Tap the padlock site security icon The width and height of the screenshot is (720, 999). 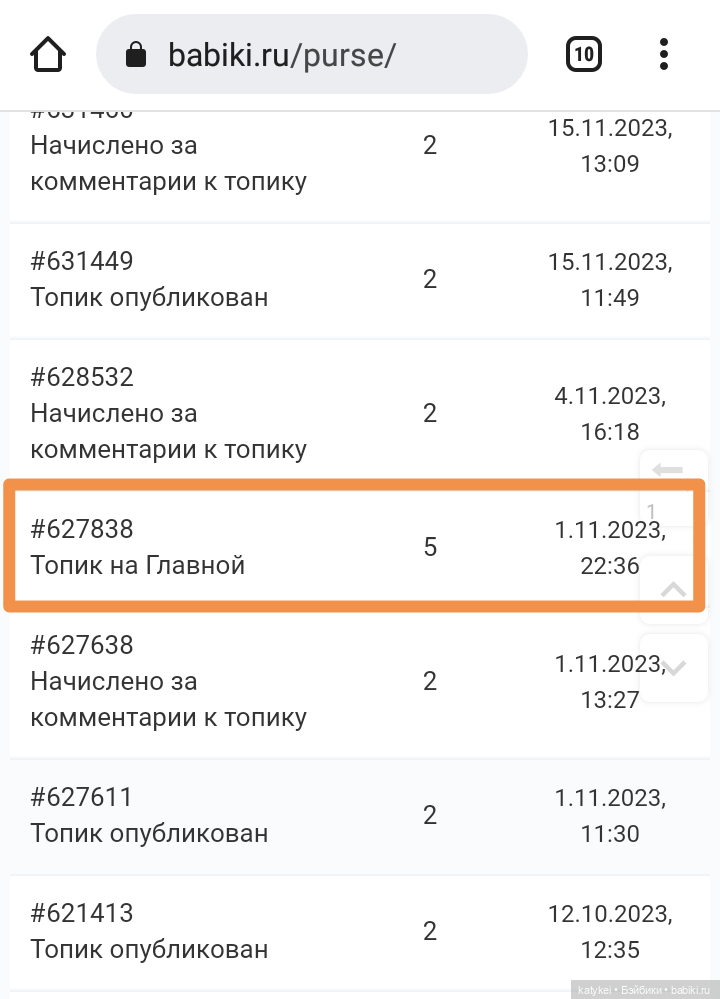click(x=136, y=54)
